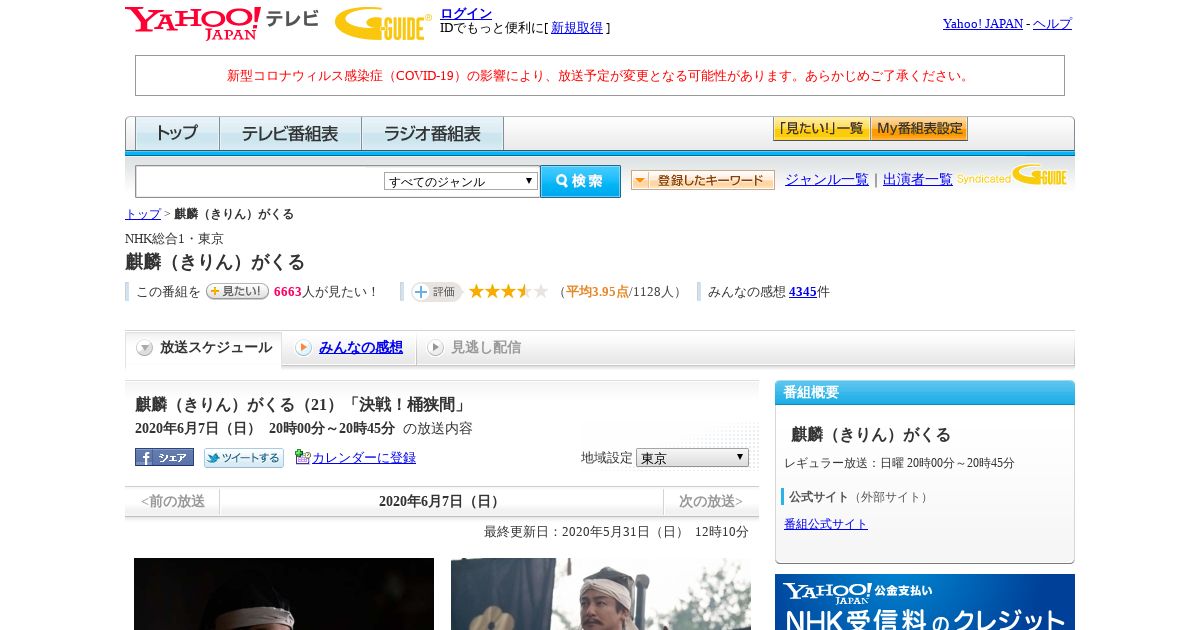This screenshot has width=1200, height=630.
Task: Switch to the テレビ番組表 tab
Action: 290,133
